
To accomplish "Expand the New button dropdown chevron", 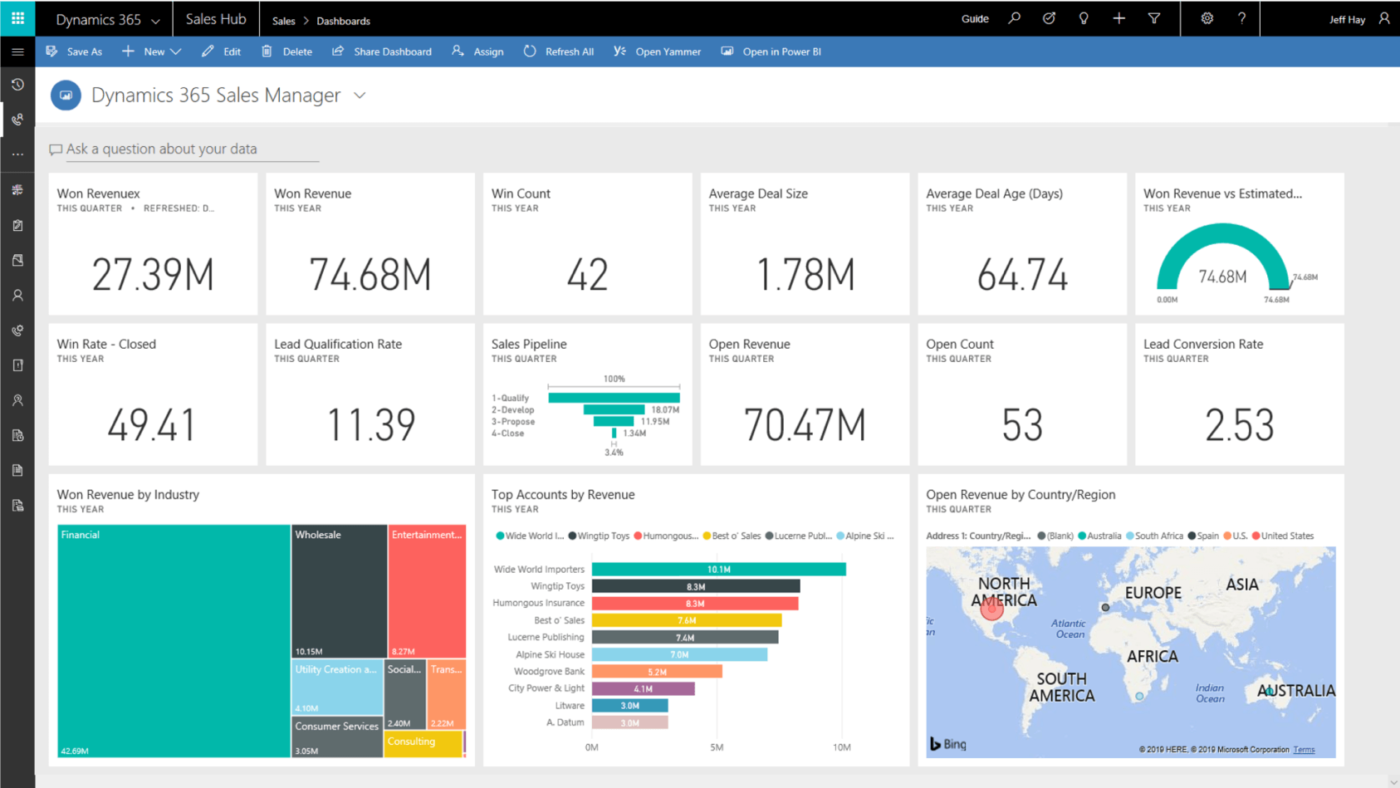I will (176, 52).
